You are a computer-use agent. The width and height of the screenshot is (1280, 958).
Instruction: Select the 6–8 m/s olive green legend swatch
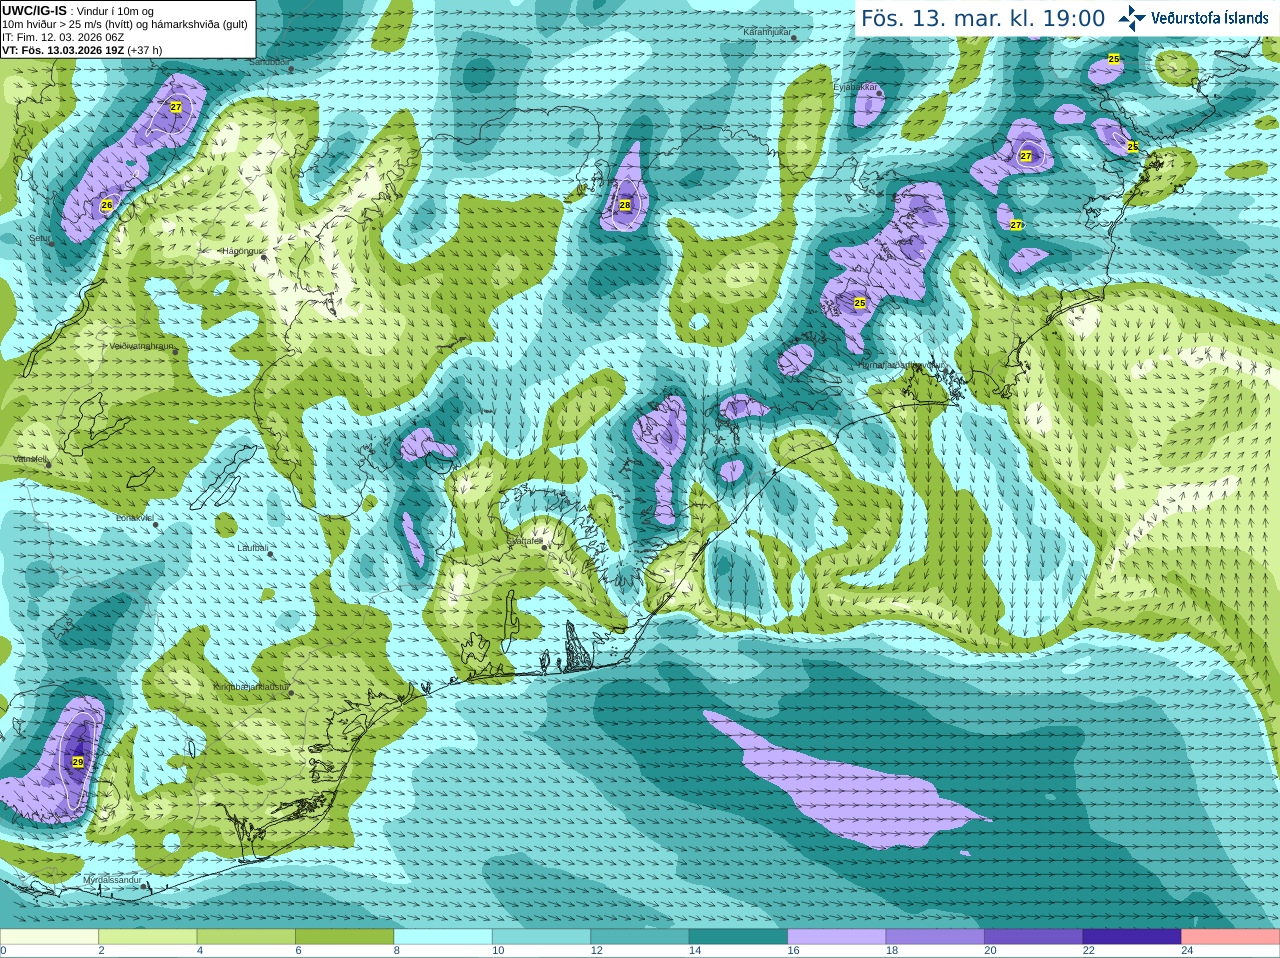[x=344, y=937]
